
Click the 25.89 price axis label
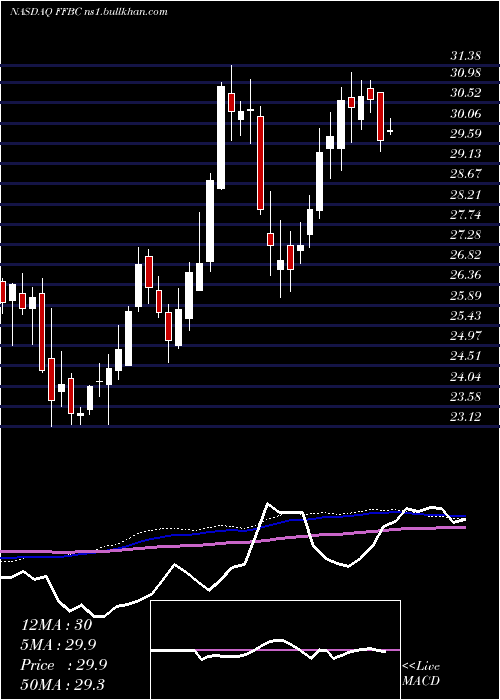point(466,296)
